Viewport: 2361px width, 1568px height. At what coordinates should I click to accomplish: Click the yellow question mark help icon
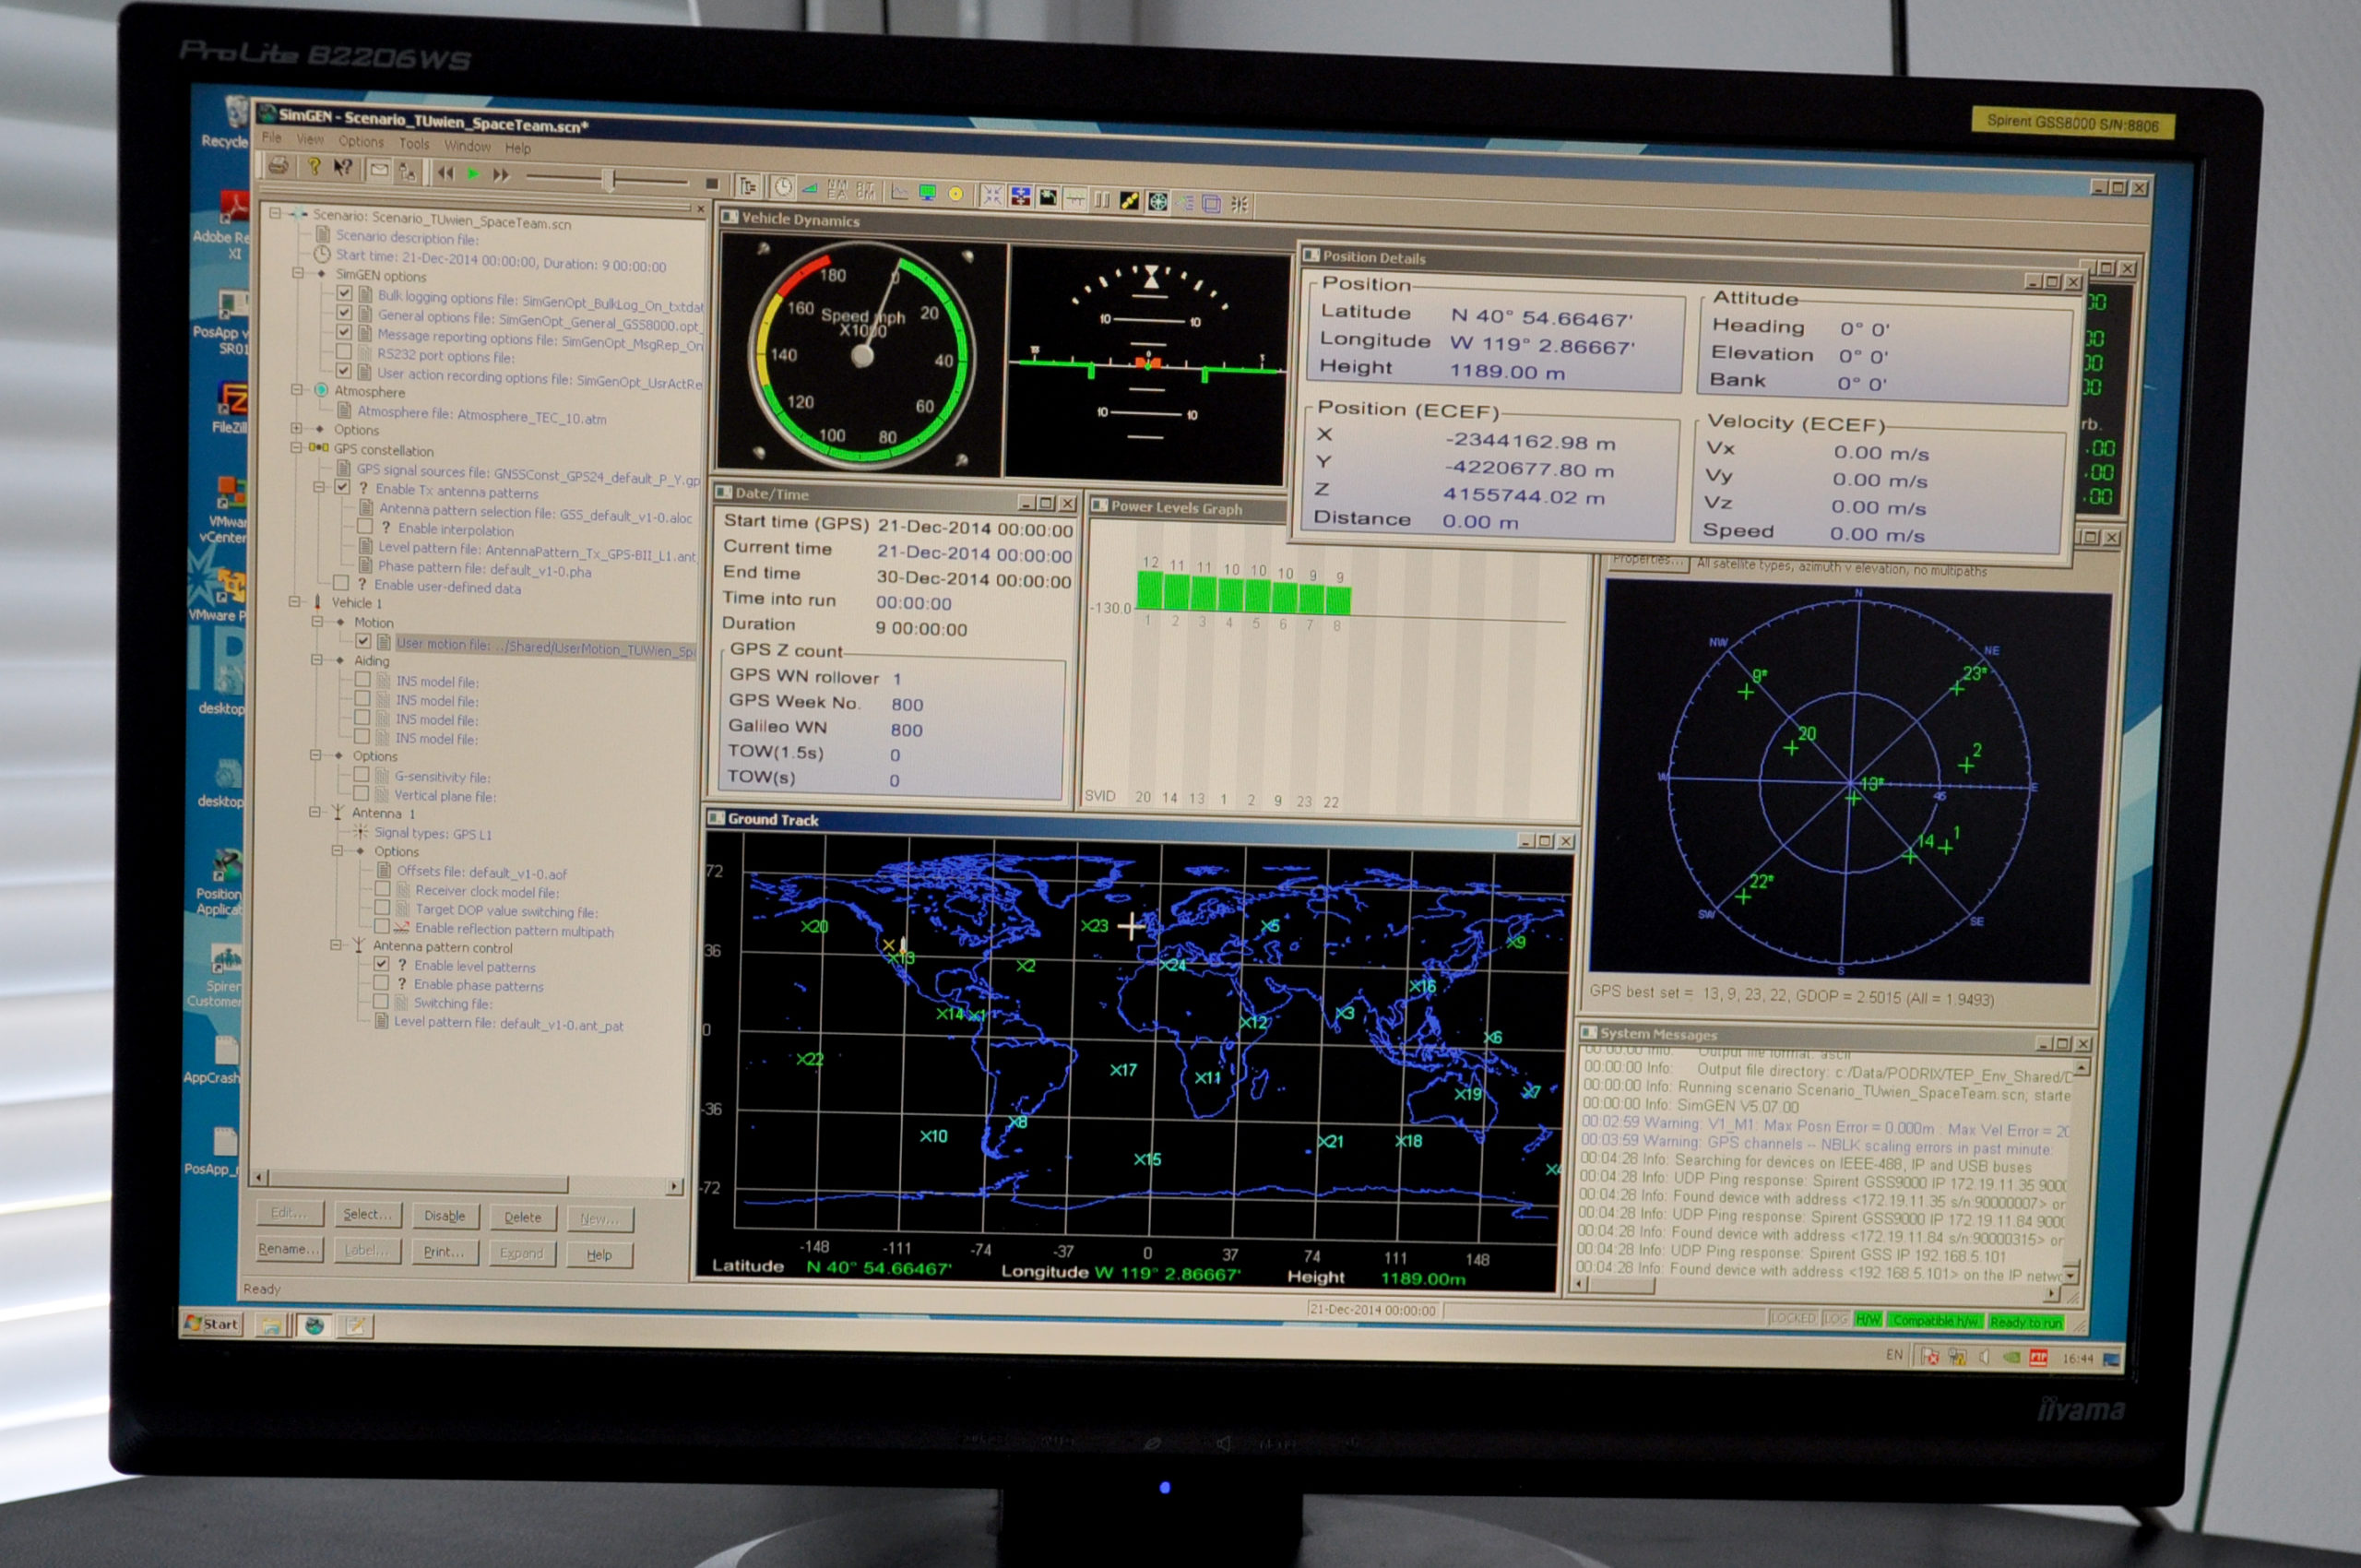pyautogui.click(x=314, y=167)
